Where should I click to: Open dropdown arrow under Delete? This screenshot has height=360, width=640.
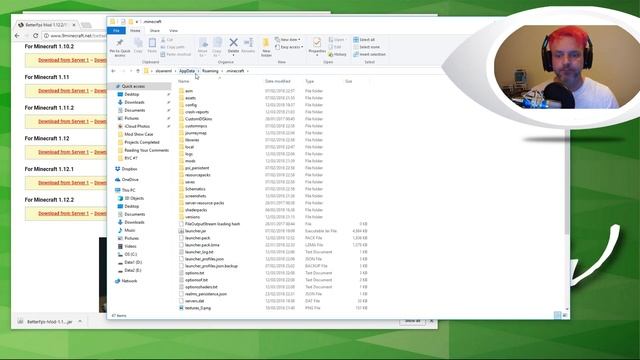pos(233,56)
